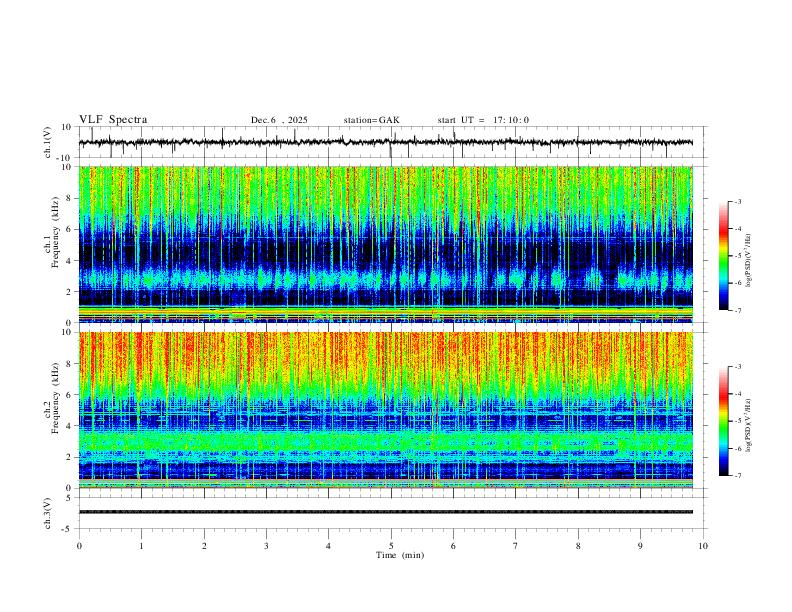Click the 'ch.2 Frequency (kHz)' axis label

pos(51,398)
